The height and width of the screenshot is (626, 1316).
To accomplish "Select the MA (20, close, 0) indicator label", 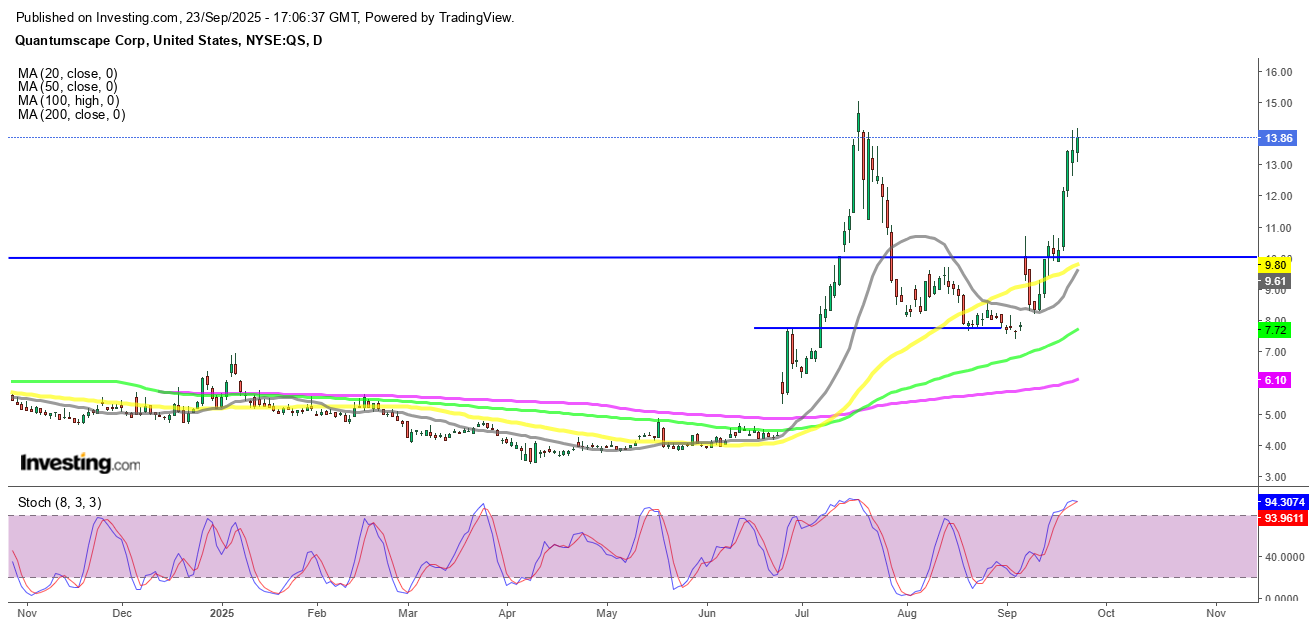I will [x=68, y=73].
